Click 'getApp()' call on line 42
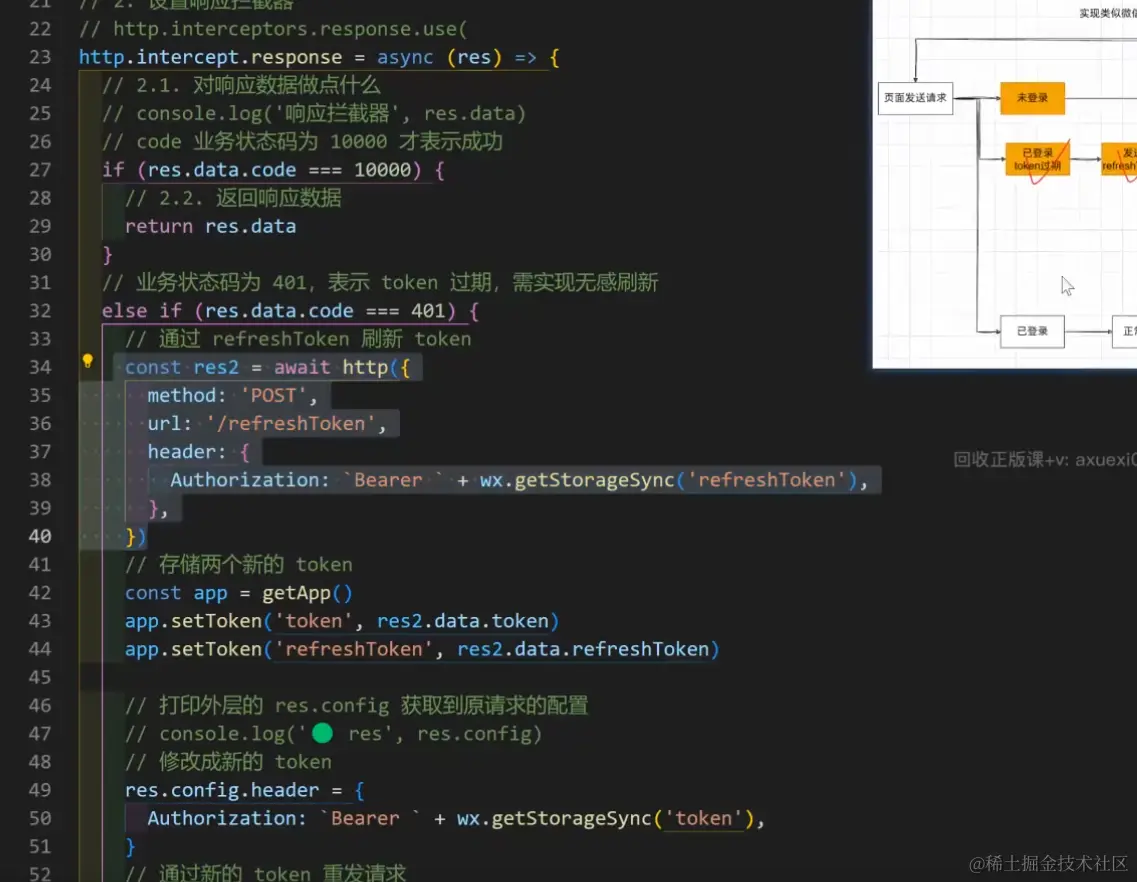Viewport: 1137px width, 882px height. pos(307,593)
